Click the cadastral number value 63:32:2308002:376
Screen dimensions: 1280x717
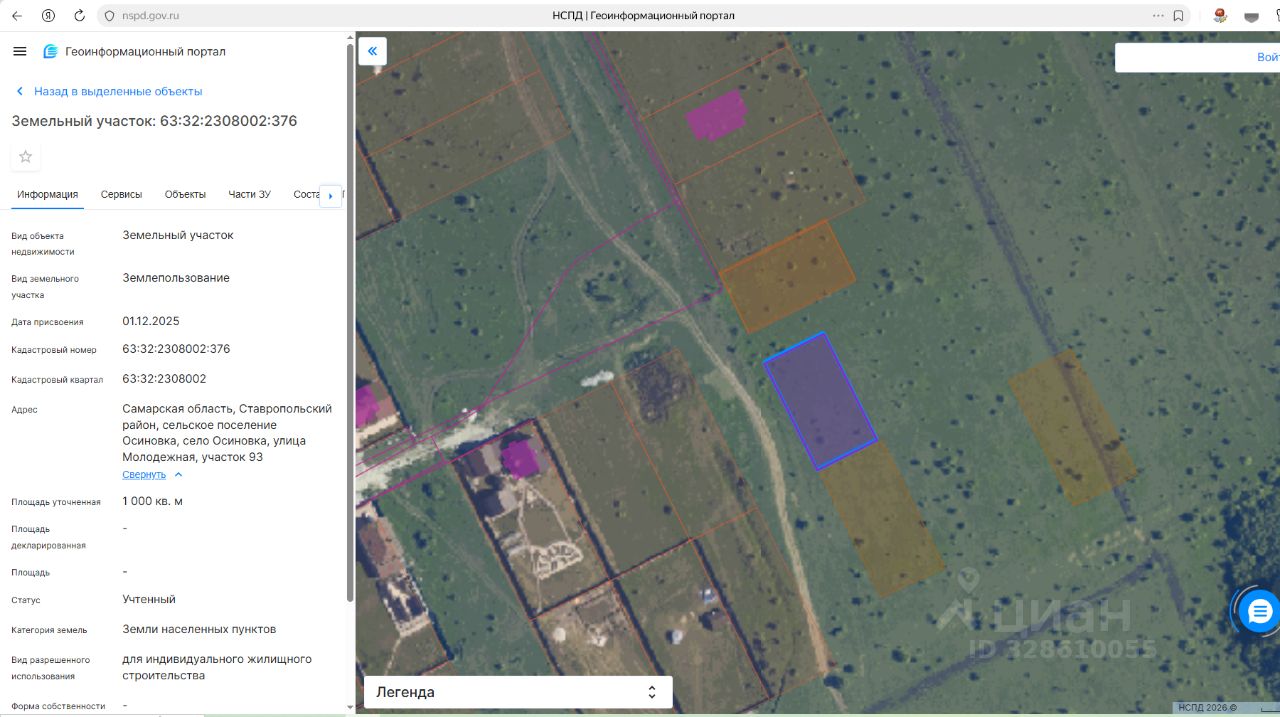point(176,349)
